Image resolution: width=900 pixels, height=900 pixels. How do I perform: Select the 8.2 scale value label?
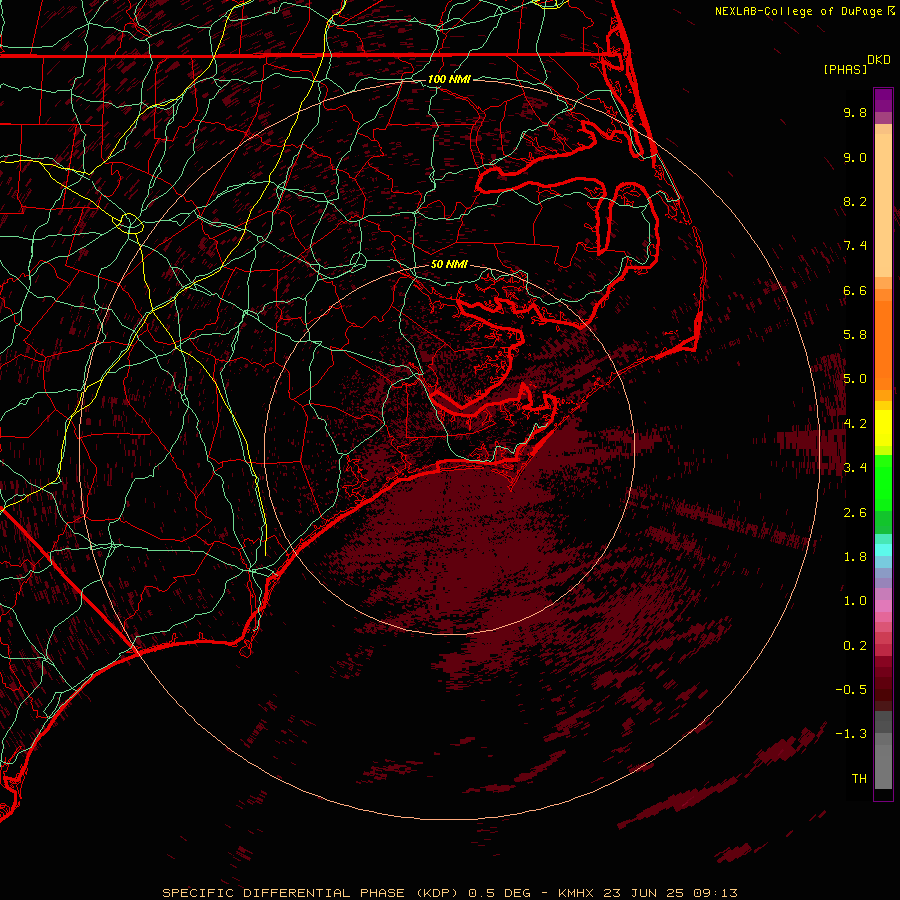click(x=855, y=201)
